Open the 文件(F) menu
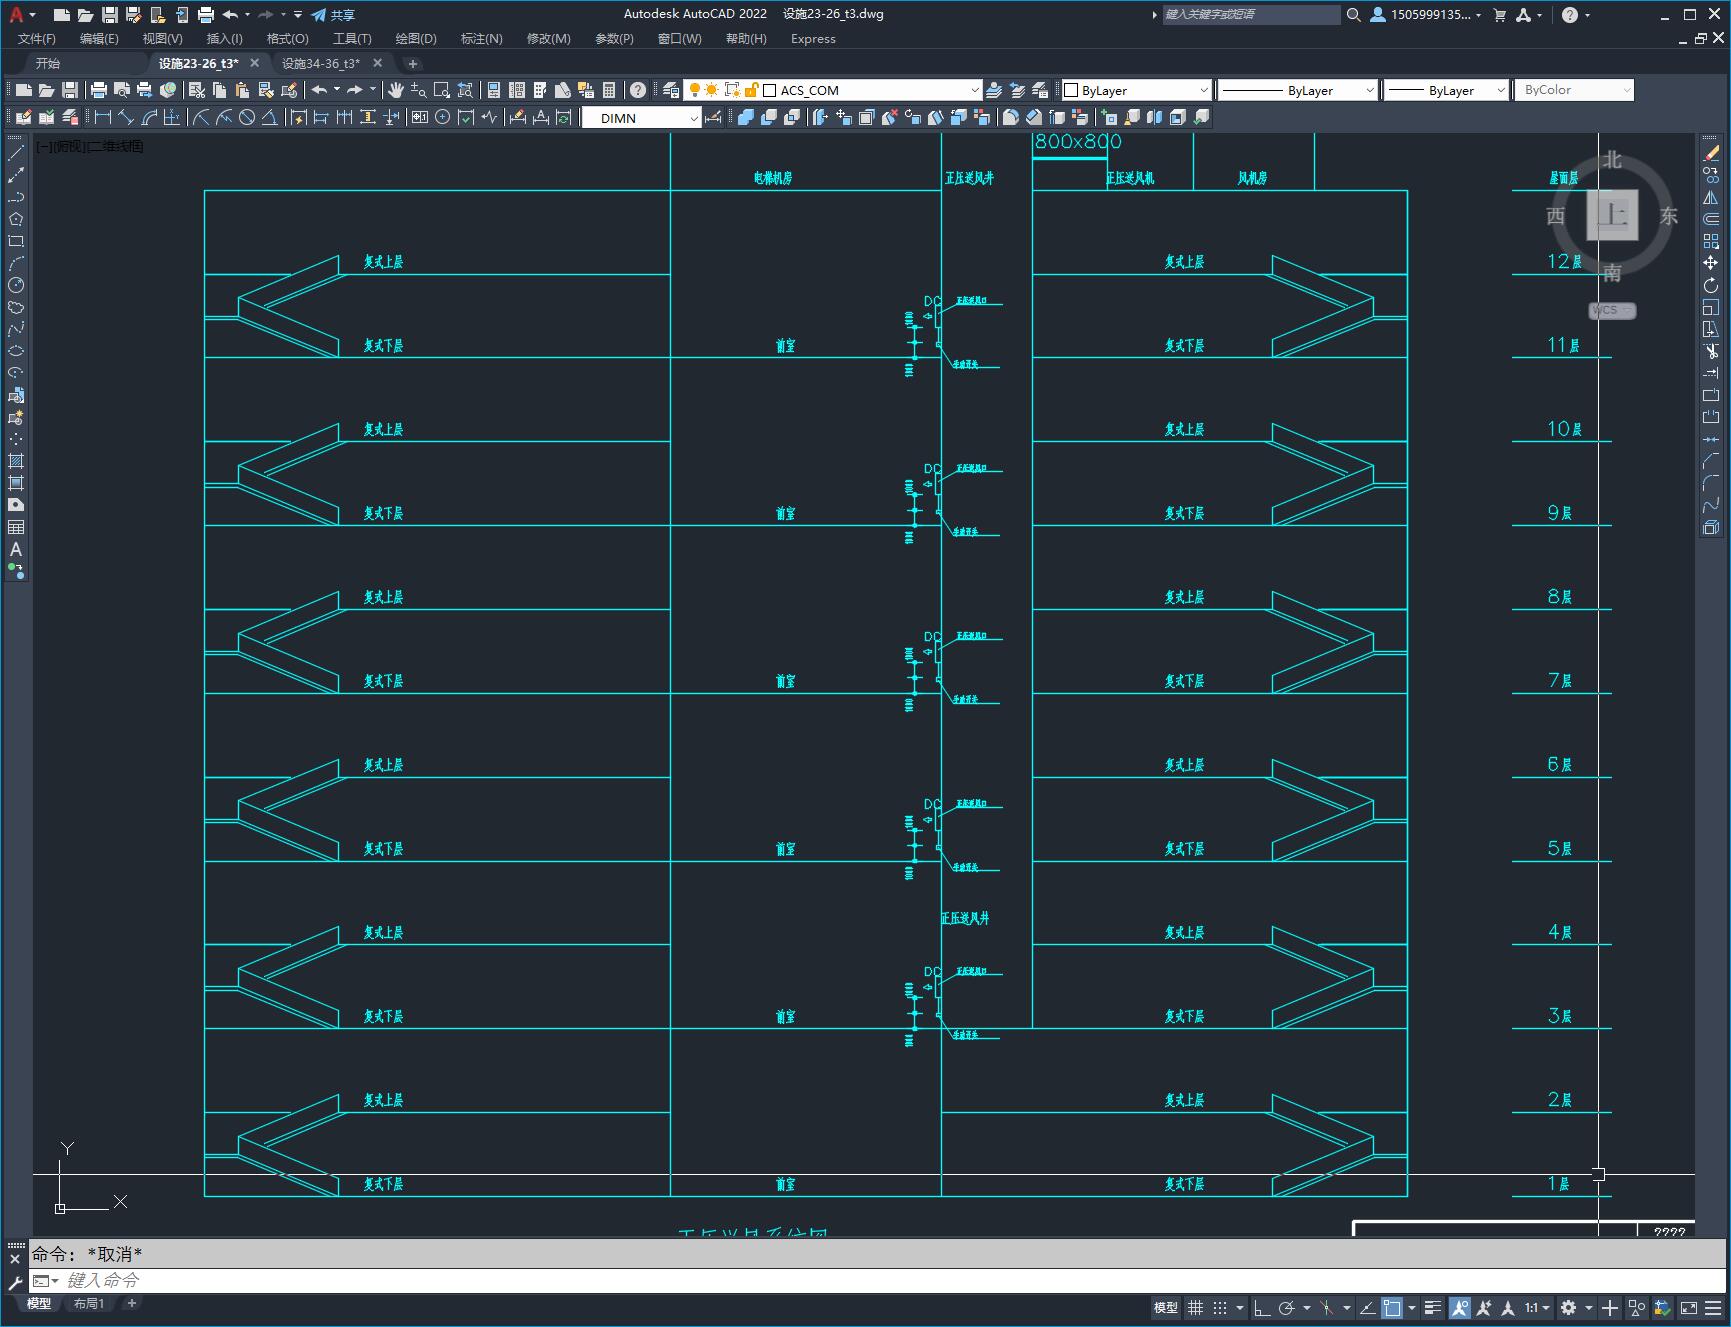Screen dimensions: 1731x1327 [37, 39]
